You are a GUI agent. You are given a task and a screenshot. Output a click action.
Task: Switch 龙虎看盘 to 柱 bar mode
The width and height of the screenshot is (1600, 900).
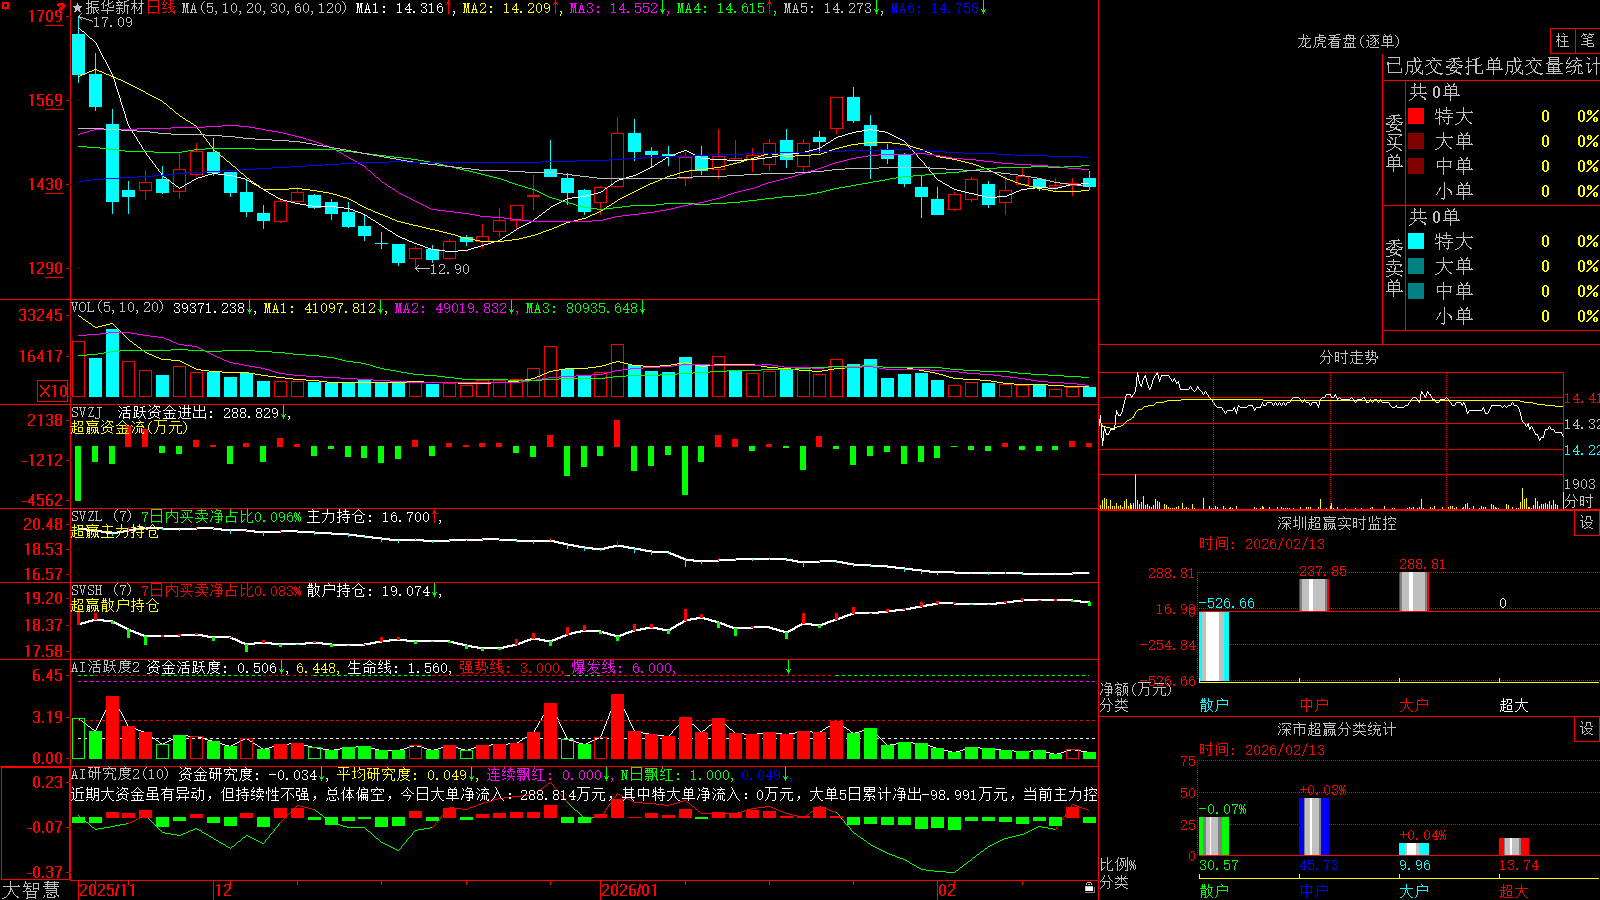(1562, 40)
